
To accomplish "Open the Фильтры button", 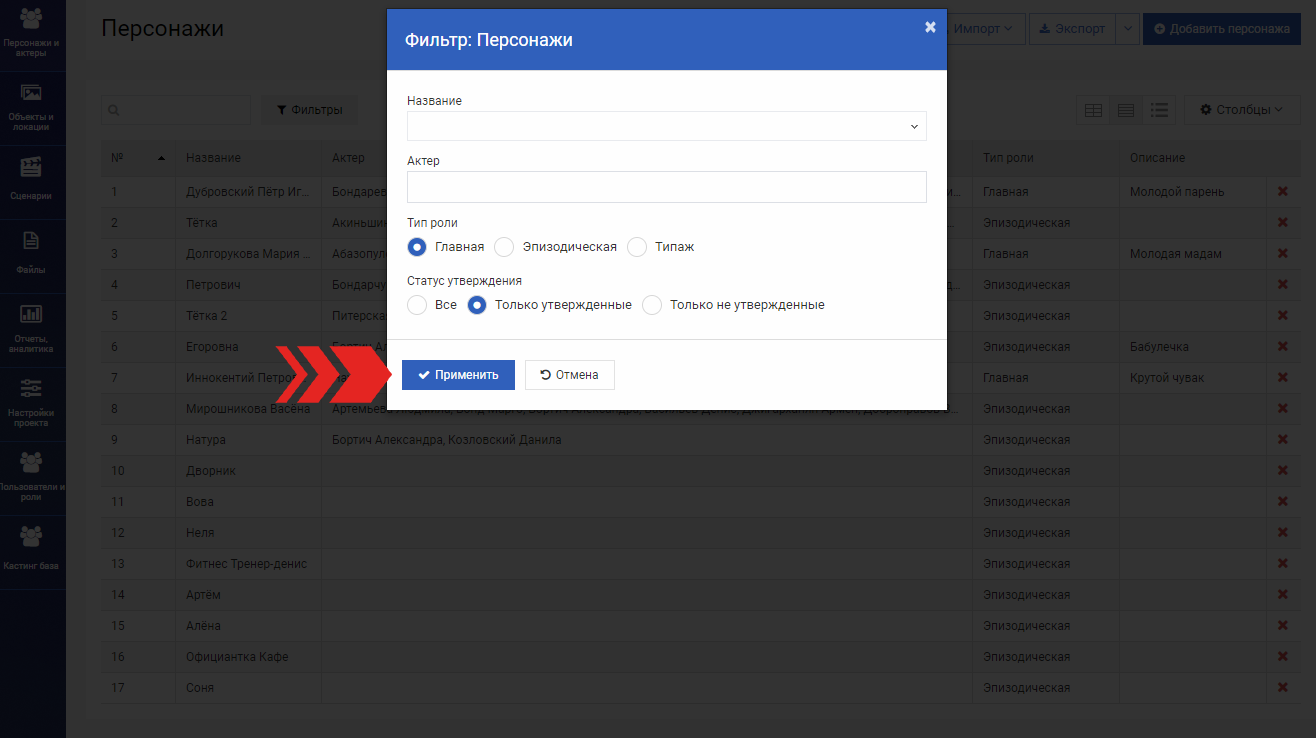I will tap(310, 110).
